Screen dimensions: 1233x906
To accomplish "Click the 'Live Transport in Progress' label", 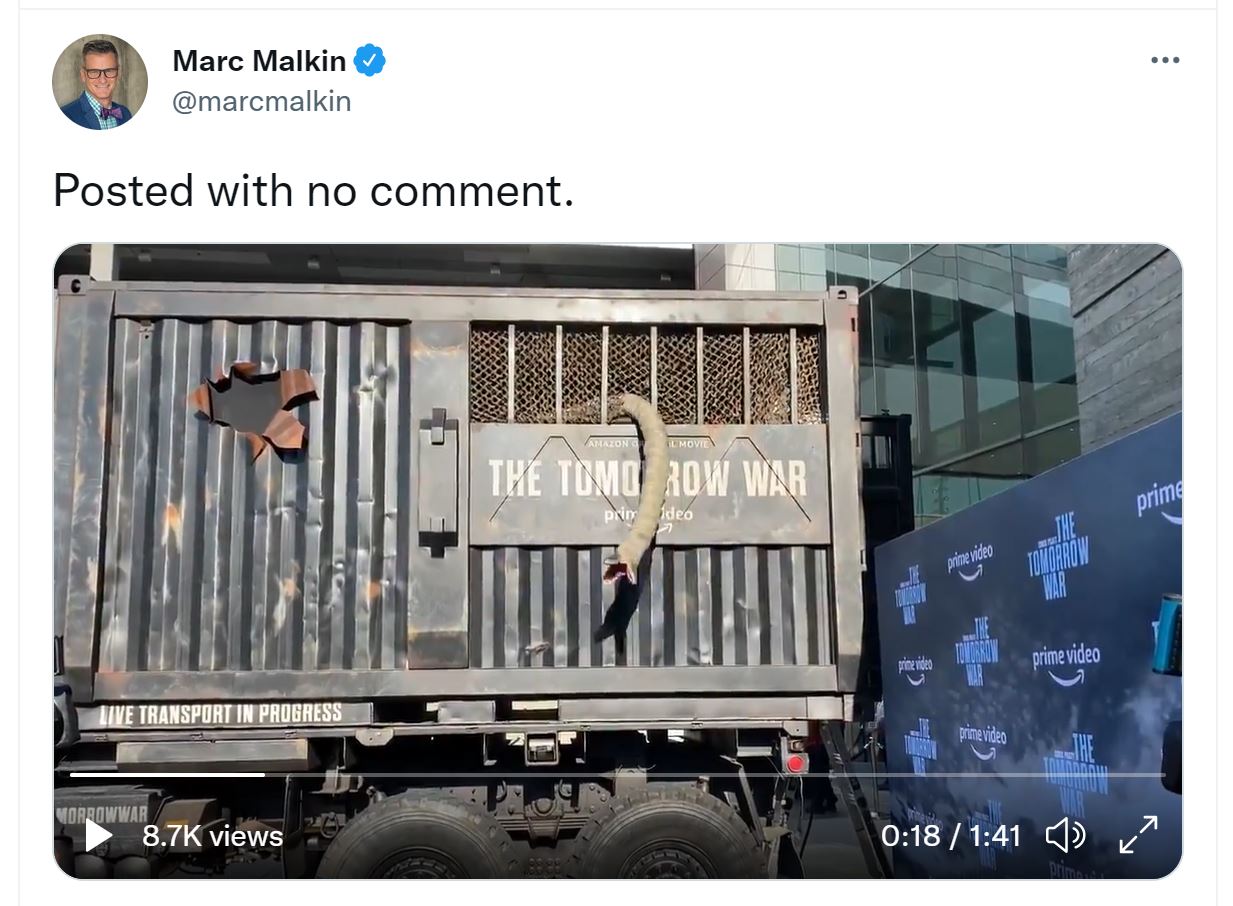I will 222,714.
